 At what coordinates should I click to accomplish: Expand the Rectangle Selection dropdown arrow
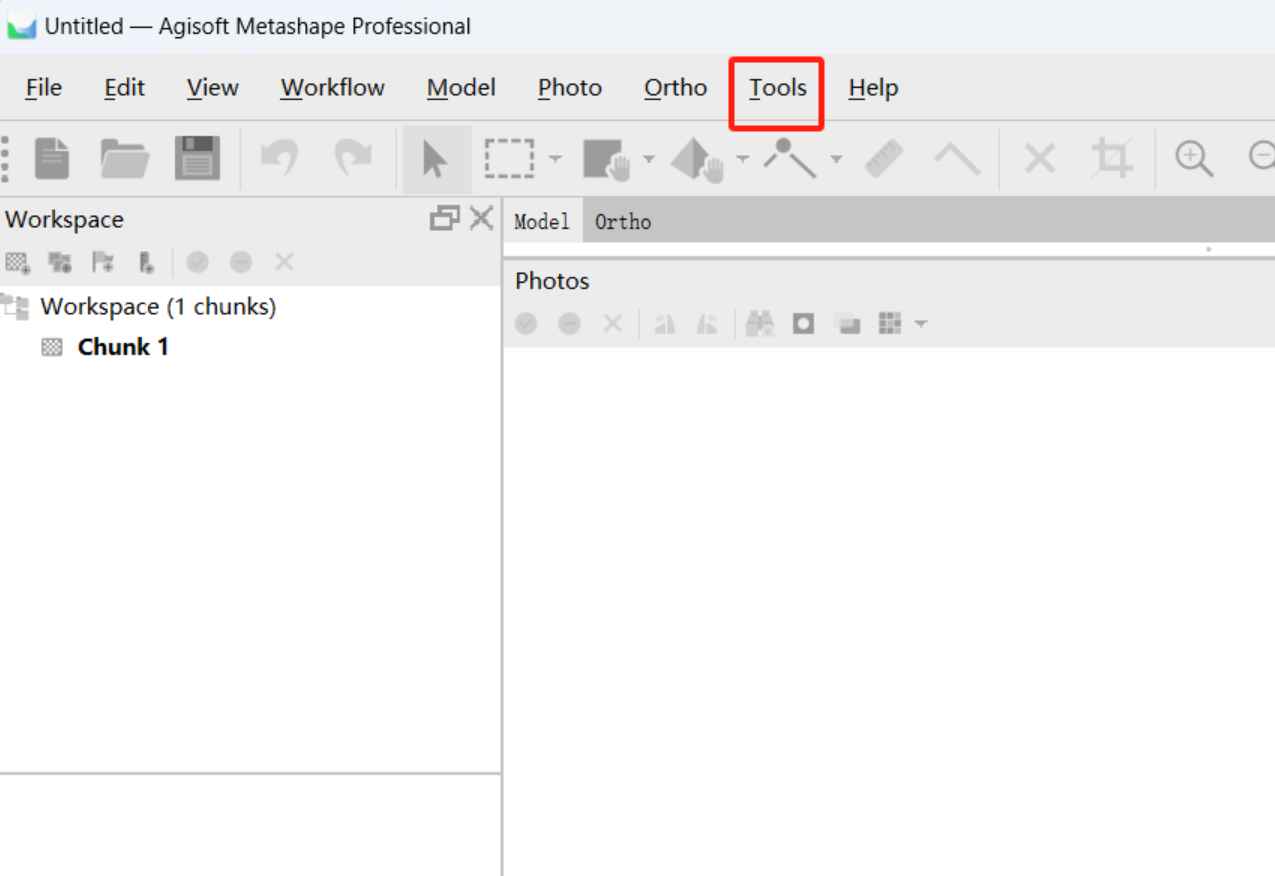pyautogui.click(x=556, y=159)
